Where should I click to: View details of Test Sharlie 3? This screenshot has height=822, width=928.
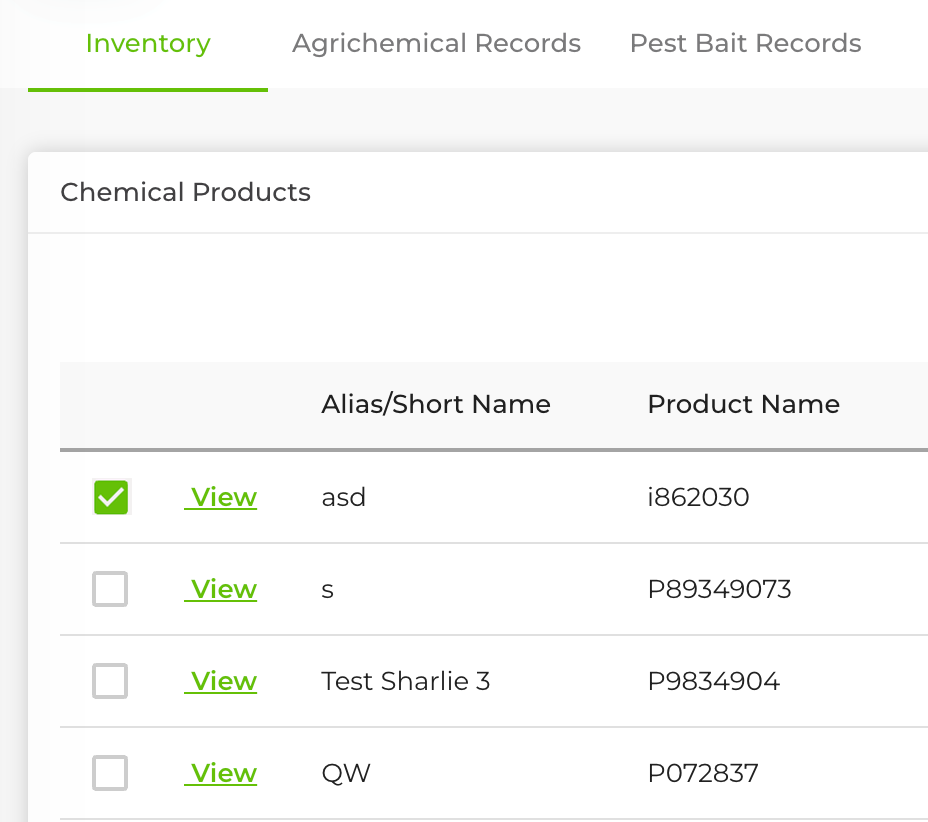pos(223,681)
